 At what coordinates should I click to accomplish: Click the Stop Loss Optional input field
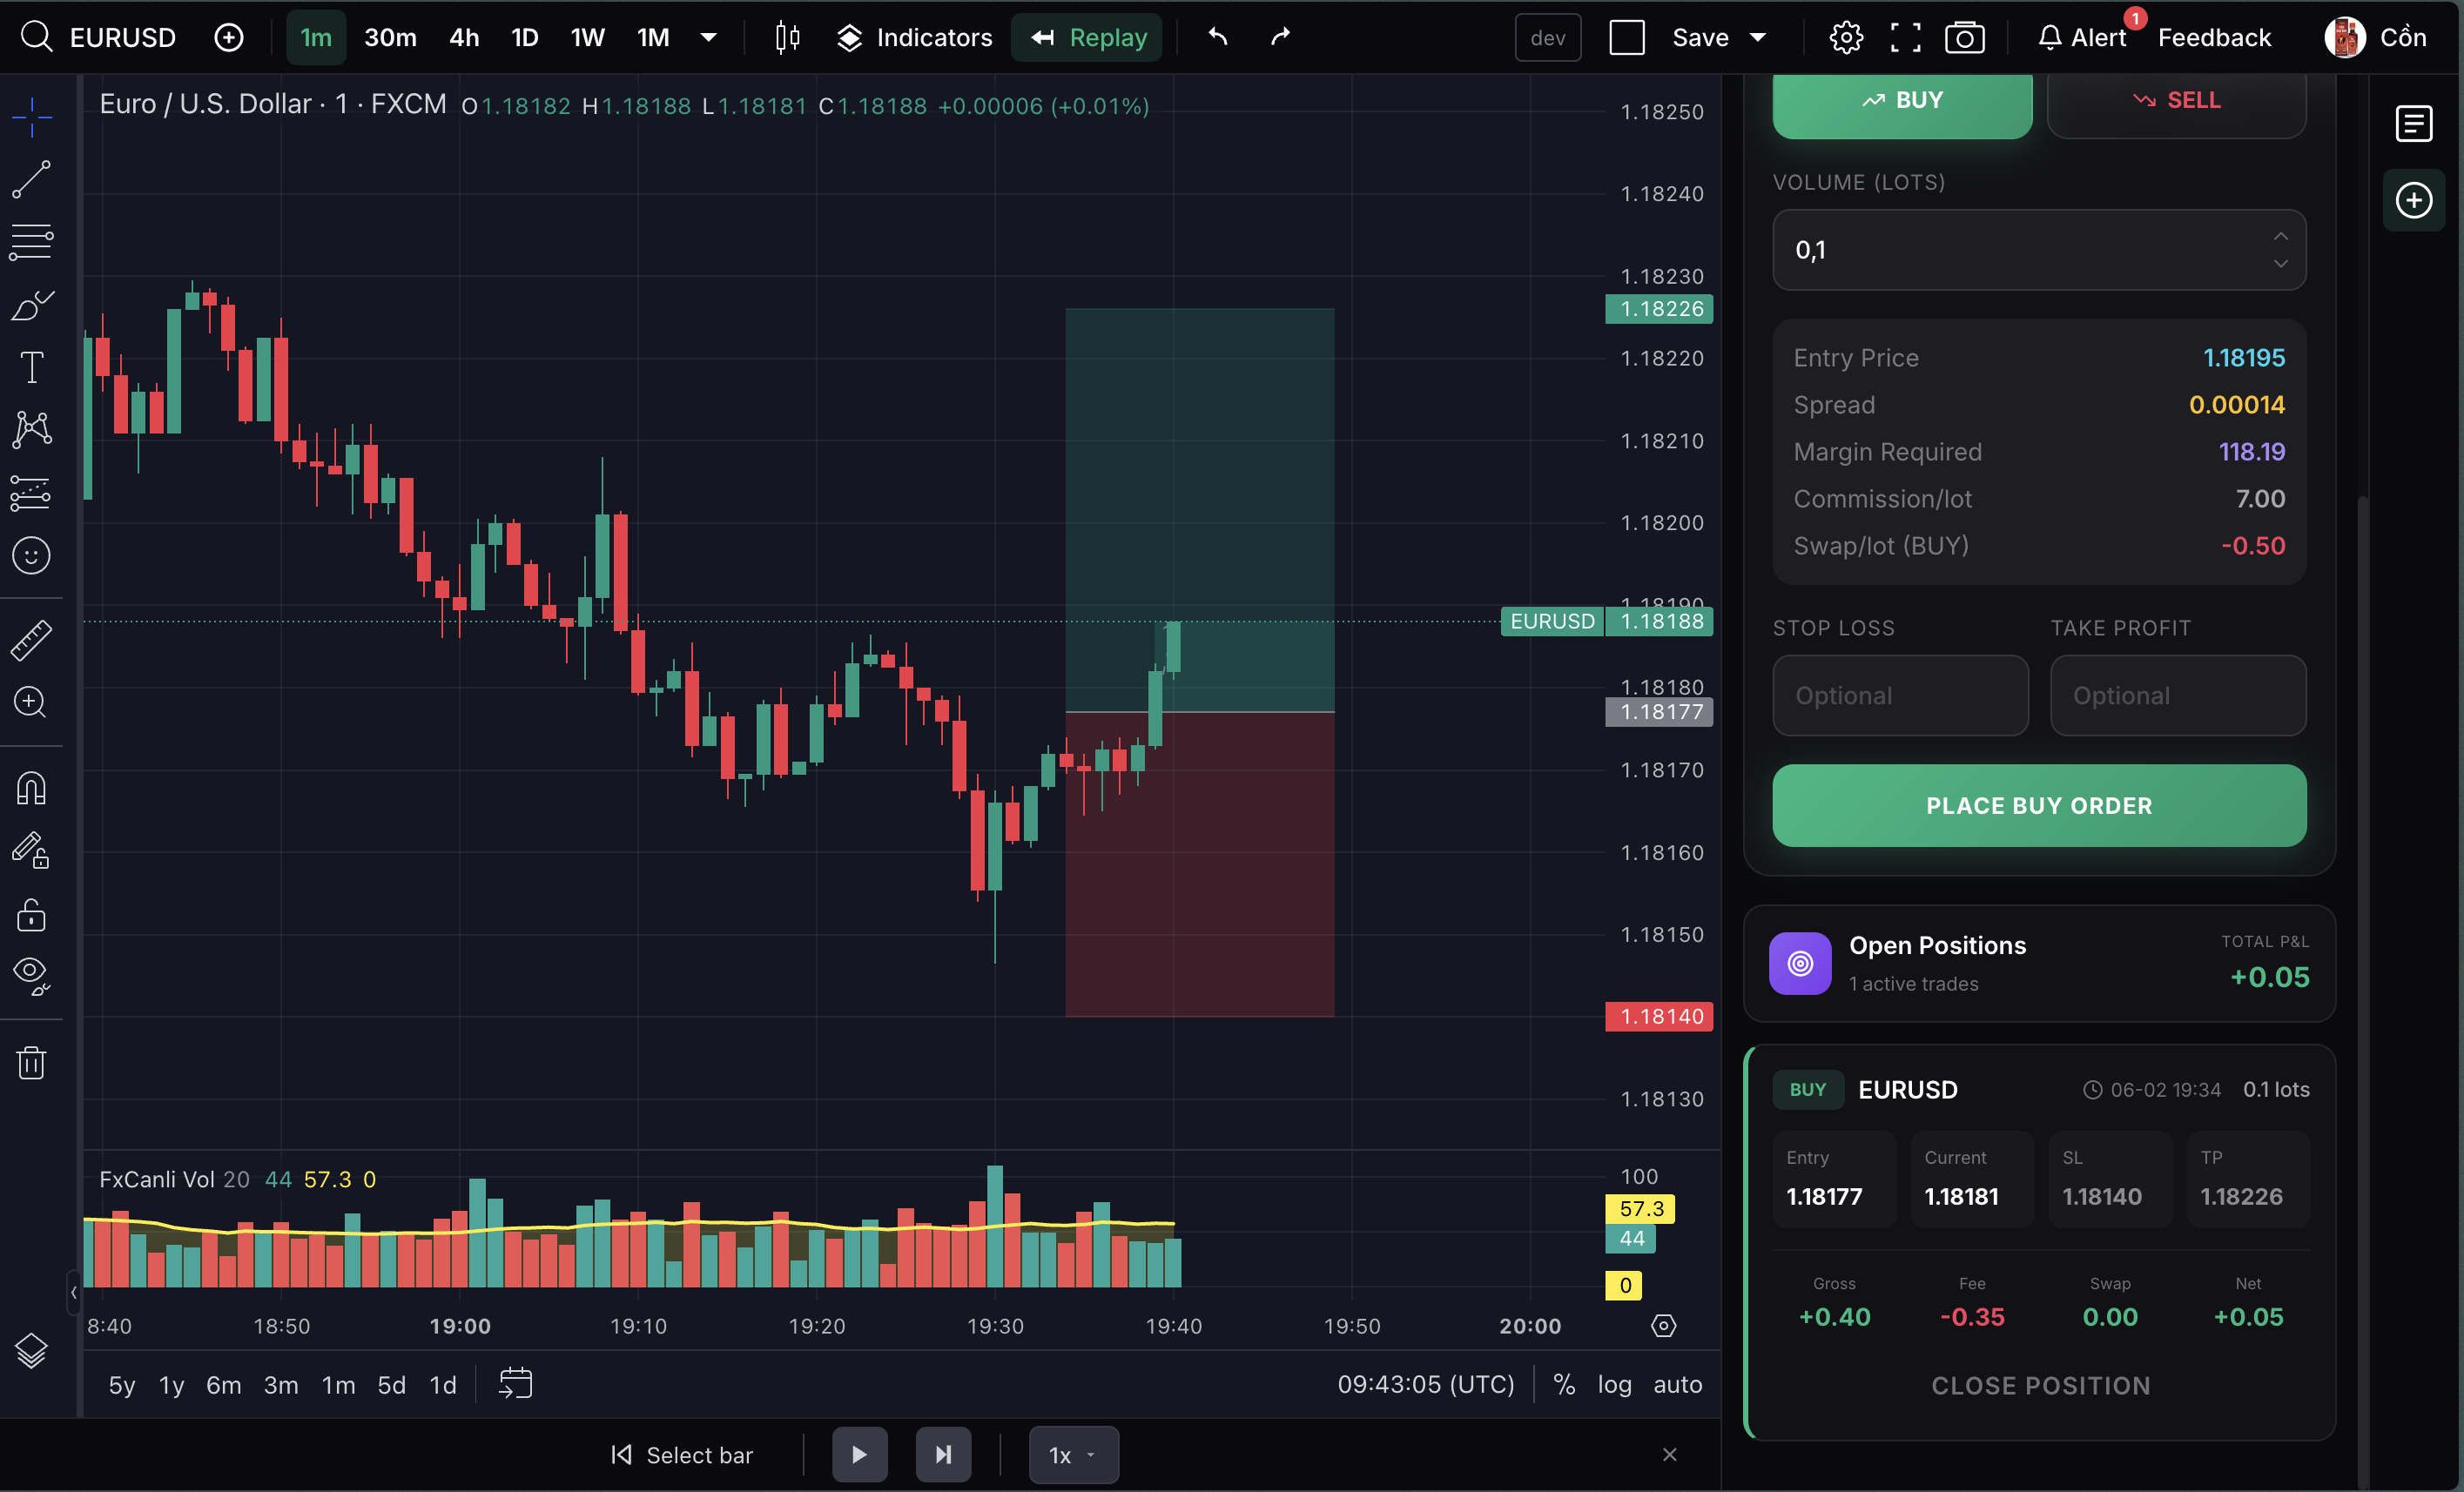pyautogui.click(x=1900, y=695)
